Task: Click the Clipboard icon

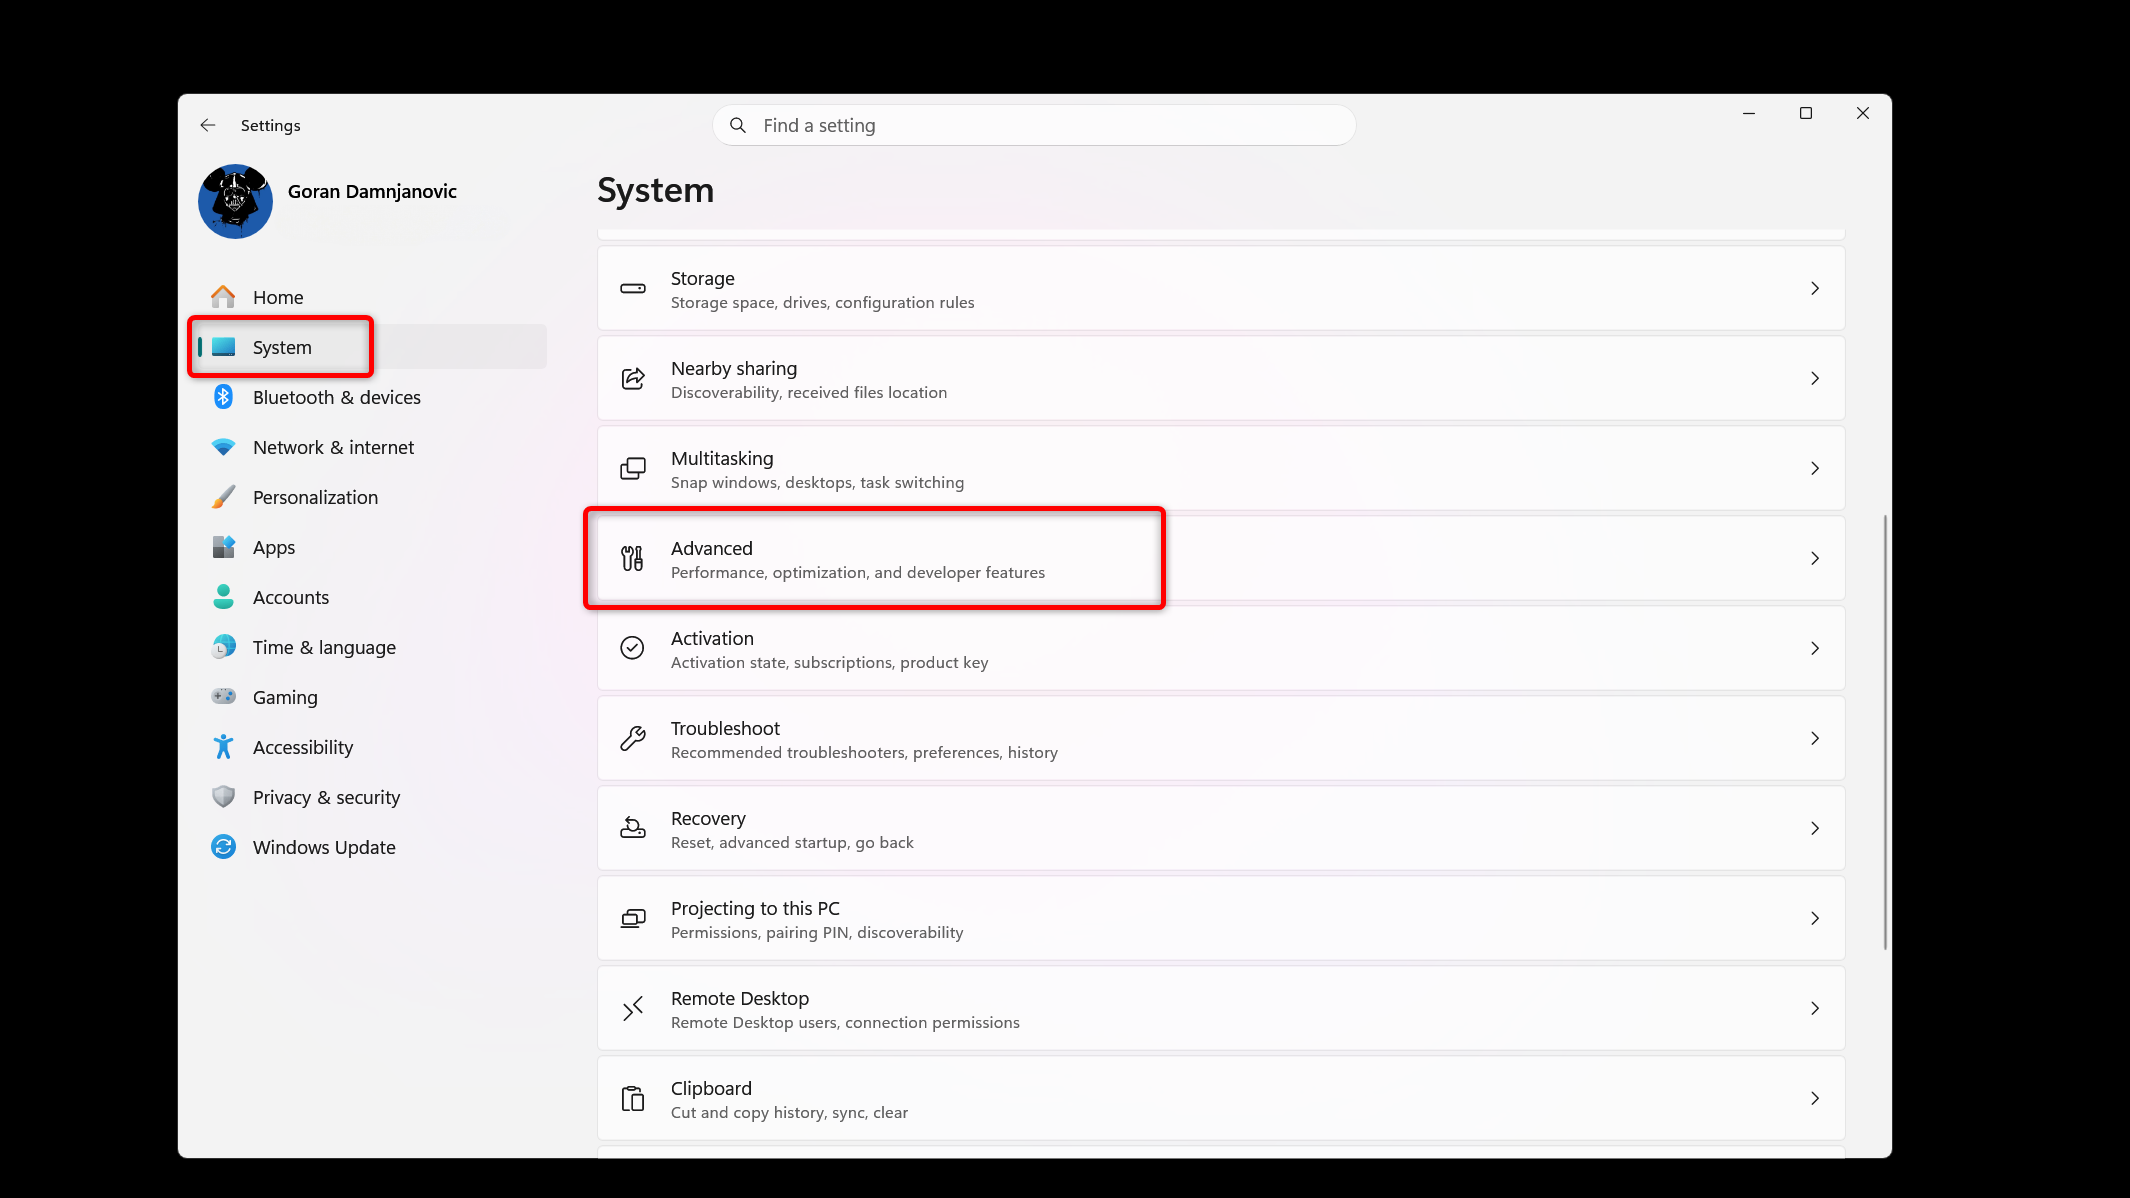Action: 633,1098
